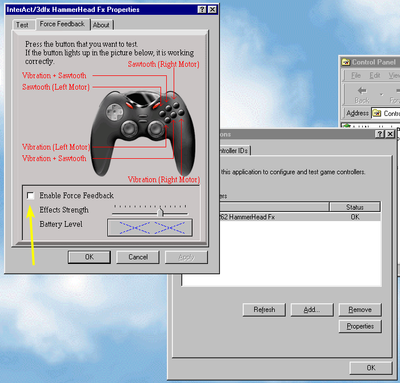Click the Control Panel title bar icon
This screenshot has width=400, height=383.
(346, 62)
